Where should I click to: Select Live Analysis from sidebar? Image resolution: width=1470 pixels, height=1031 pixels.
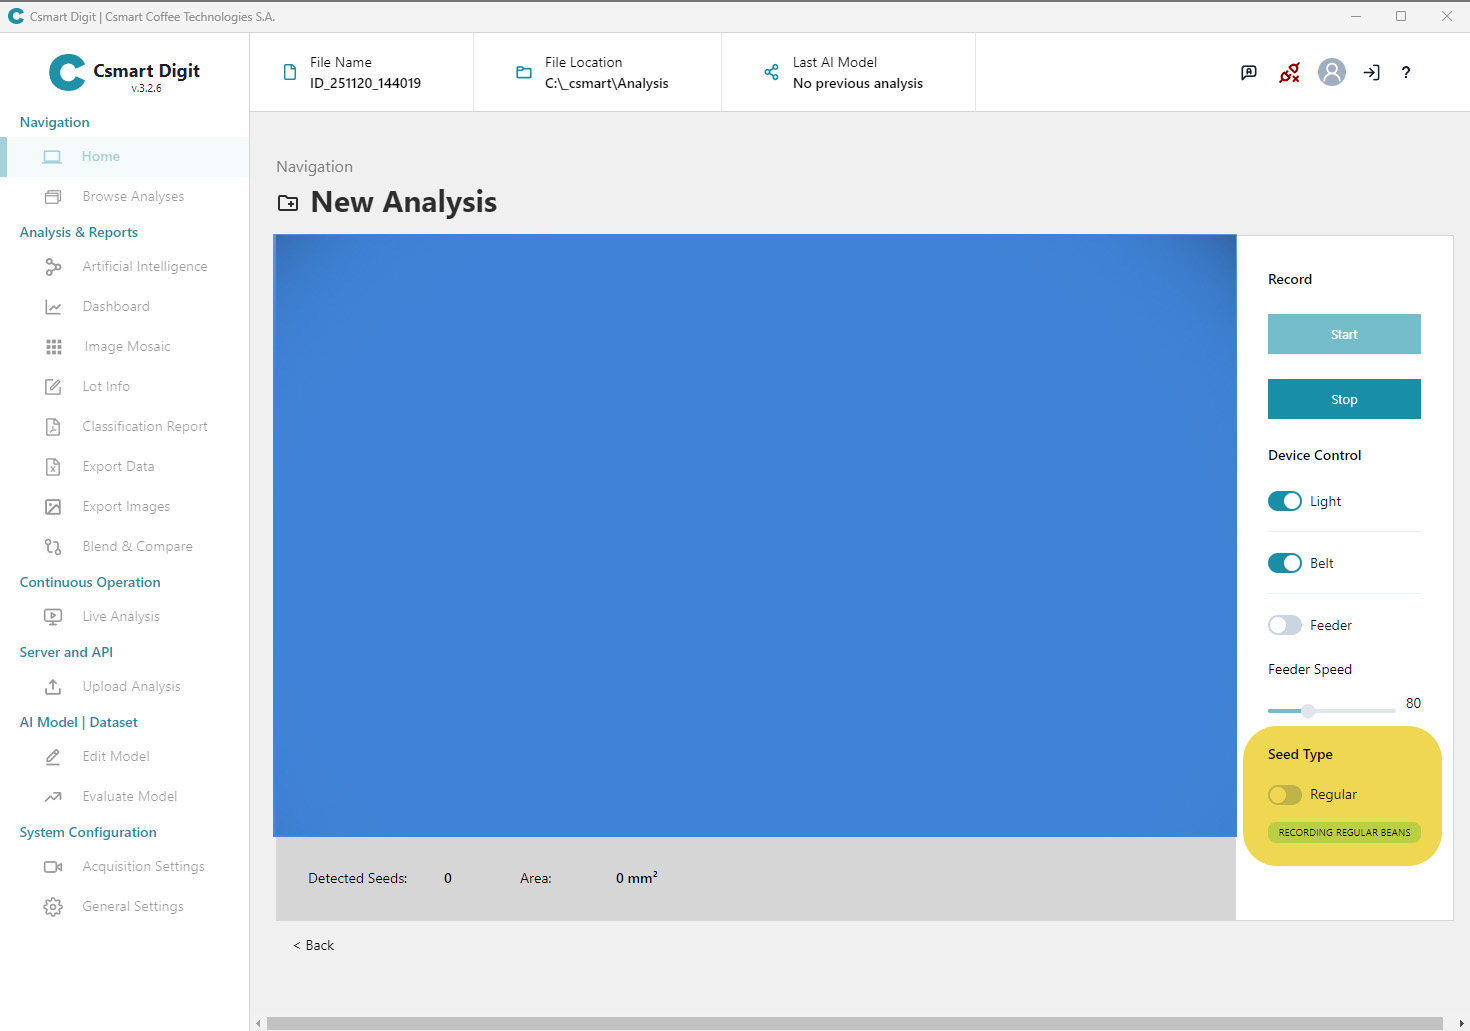(121, 617)
